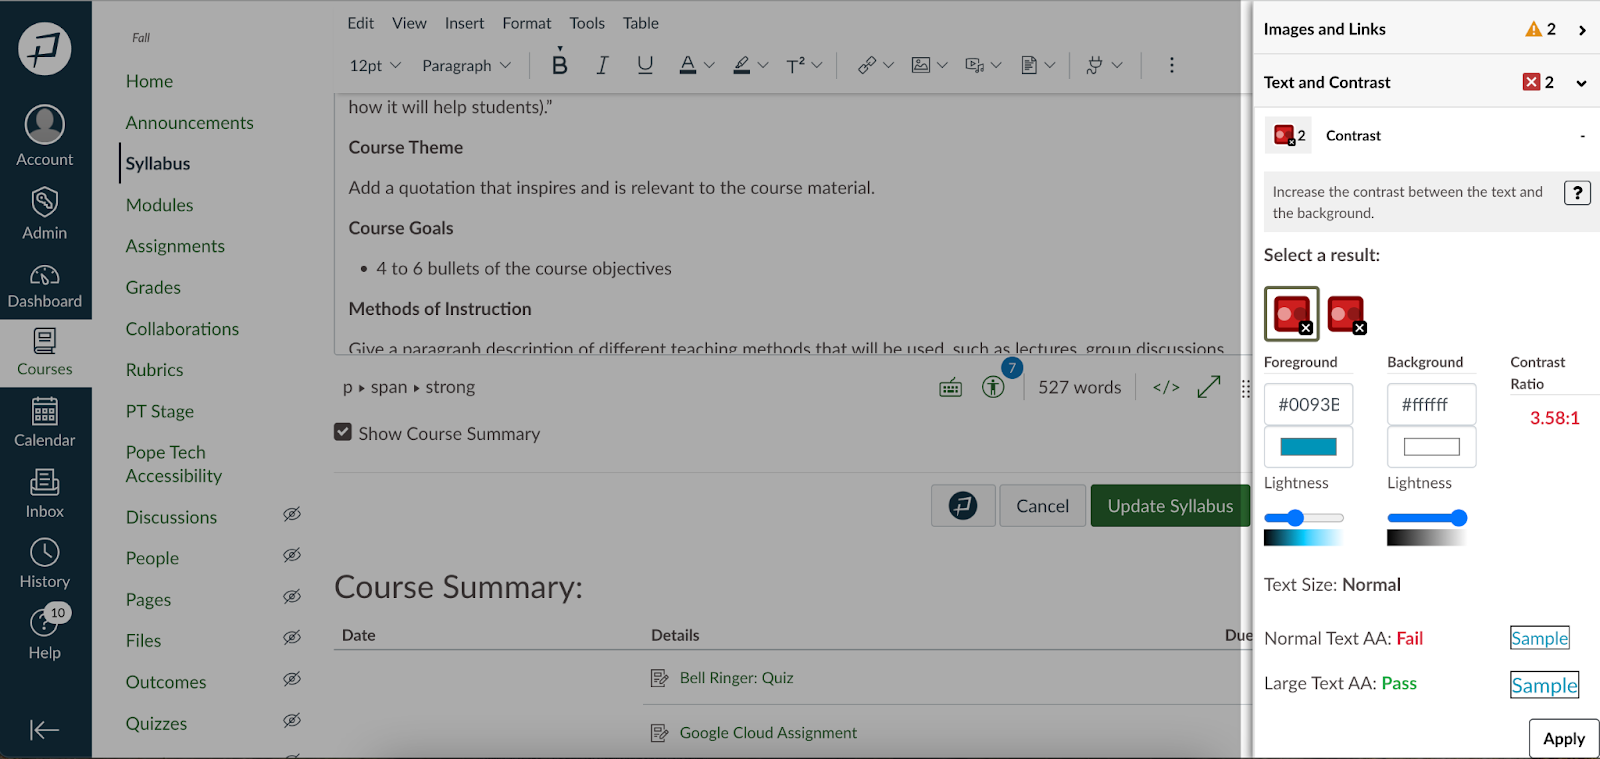This screenshot has width=1600, height=759.
Task: Collapse the global navigation menu
Action: pos(45,730)
